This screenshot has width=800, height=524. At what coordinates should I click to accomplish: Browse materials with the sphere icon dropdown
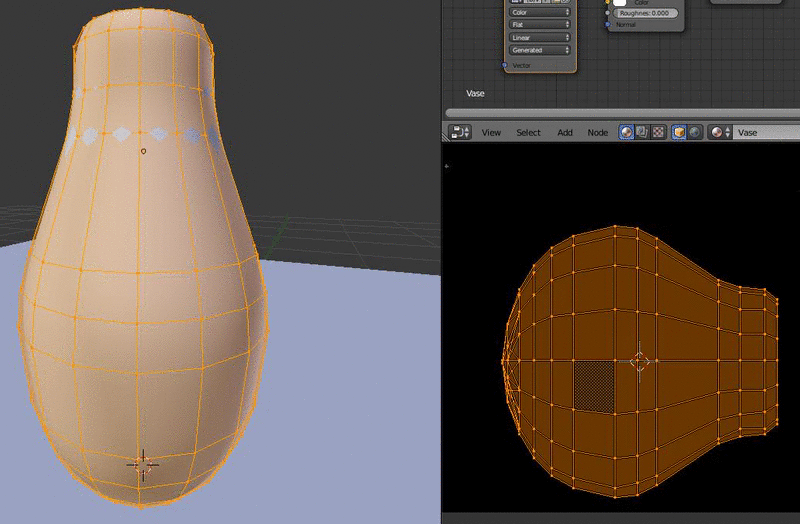click(720, 133)
